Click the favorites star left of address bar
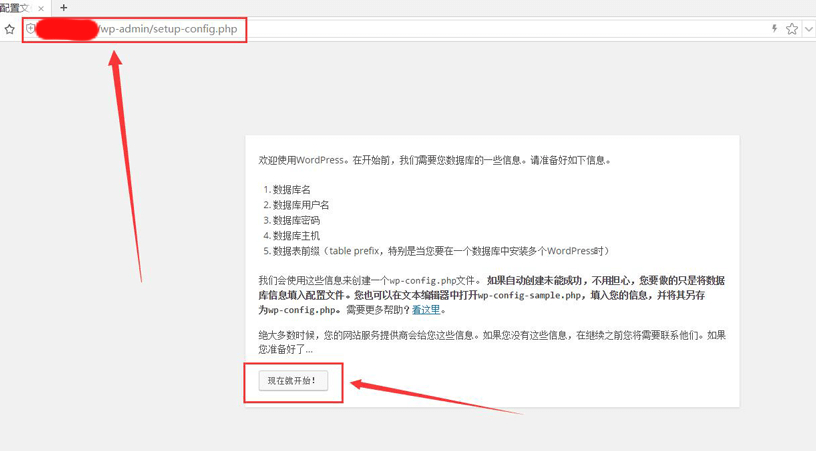Viewport: 816px width, 451px height. (x=10, y=29)
